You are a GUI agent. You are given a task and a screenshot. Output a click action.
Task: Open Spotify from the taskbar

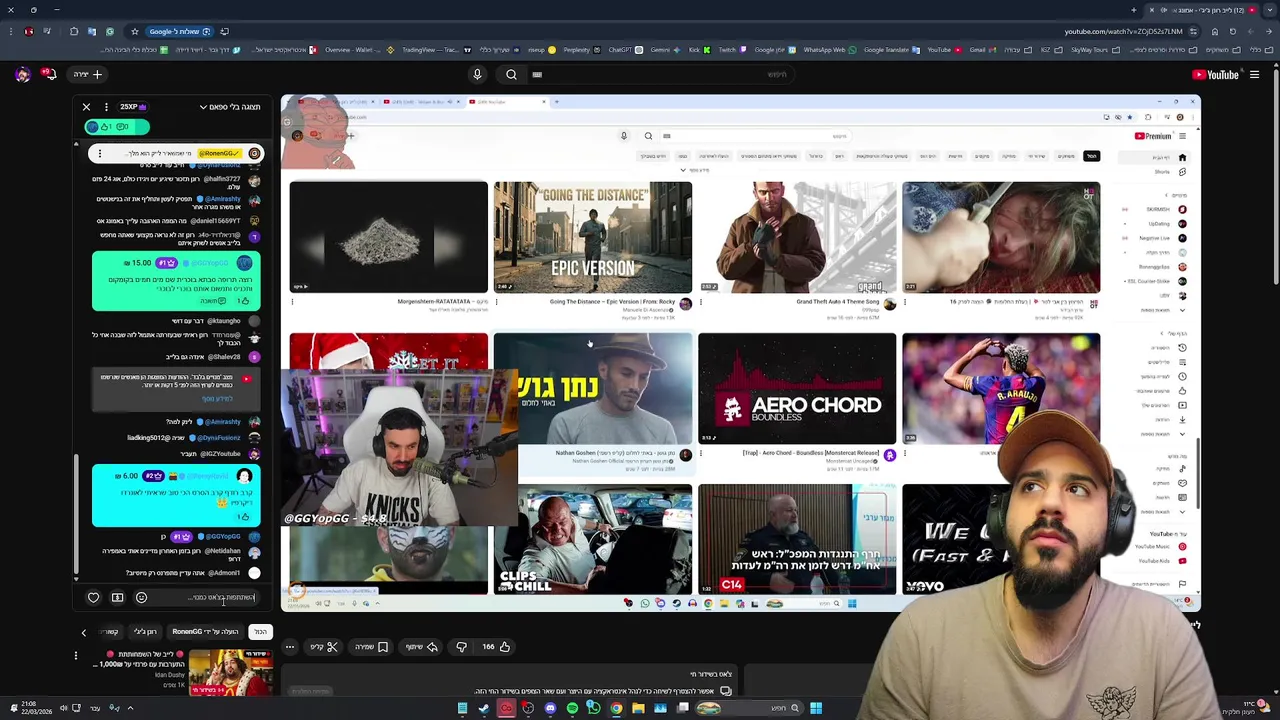(x=572, y=708)
